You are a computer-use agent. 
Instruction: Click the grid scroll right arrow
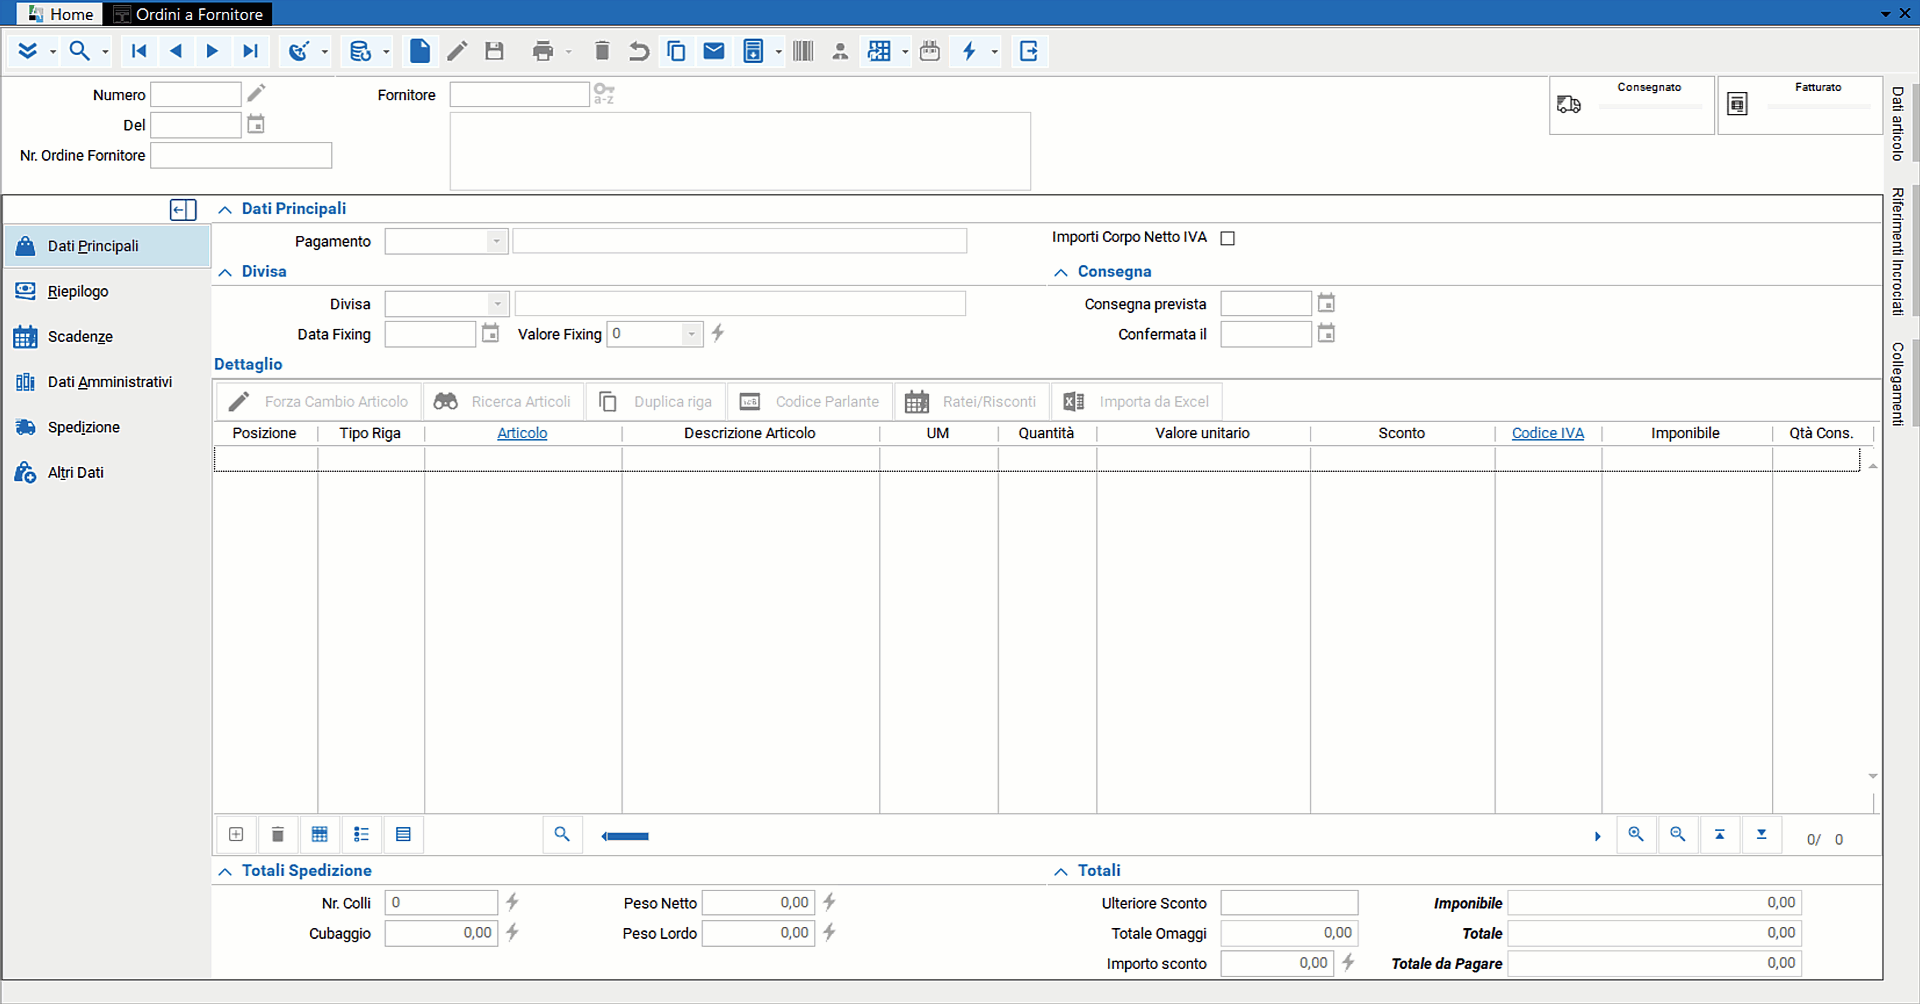pos(1597,836)
